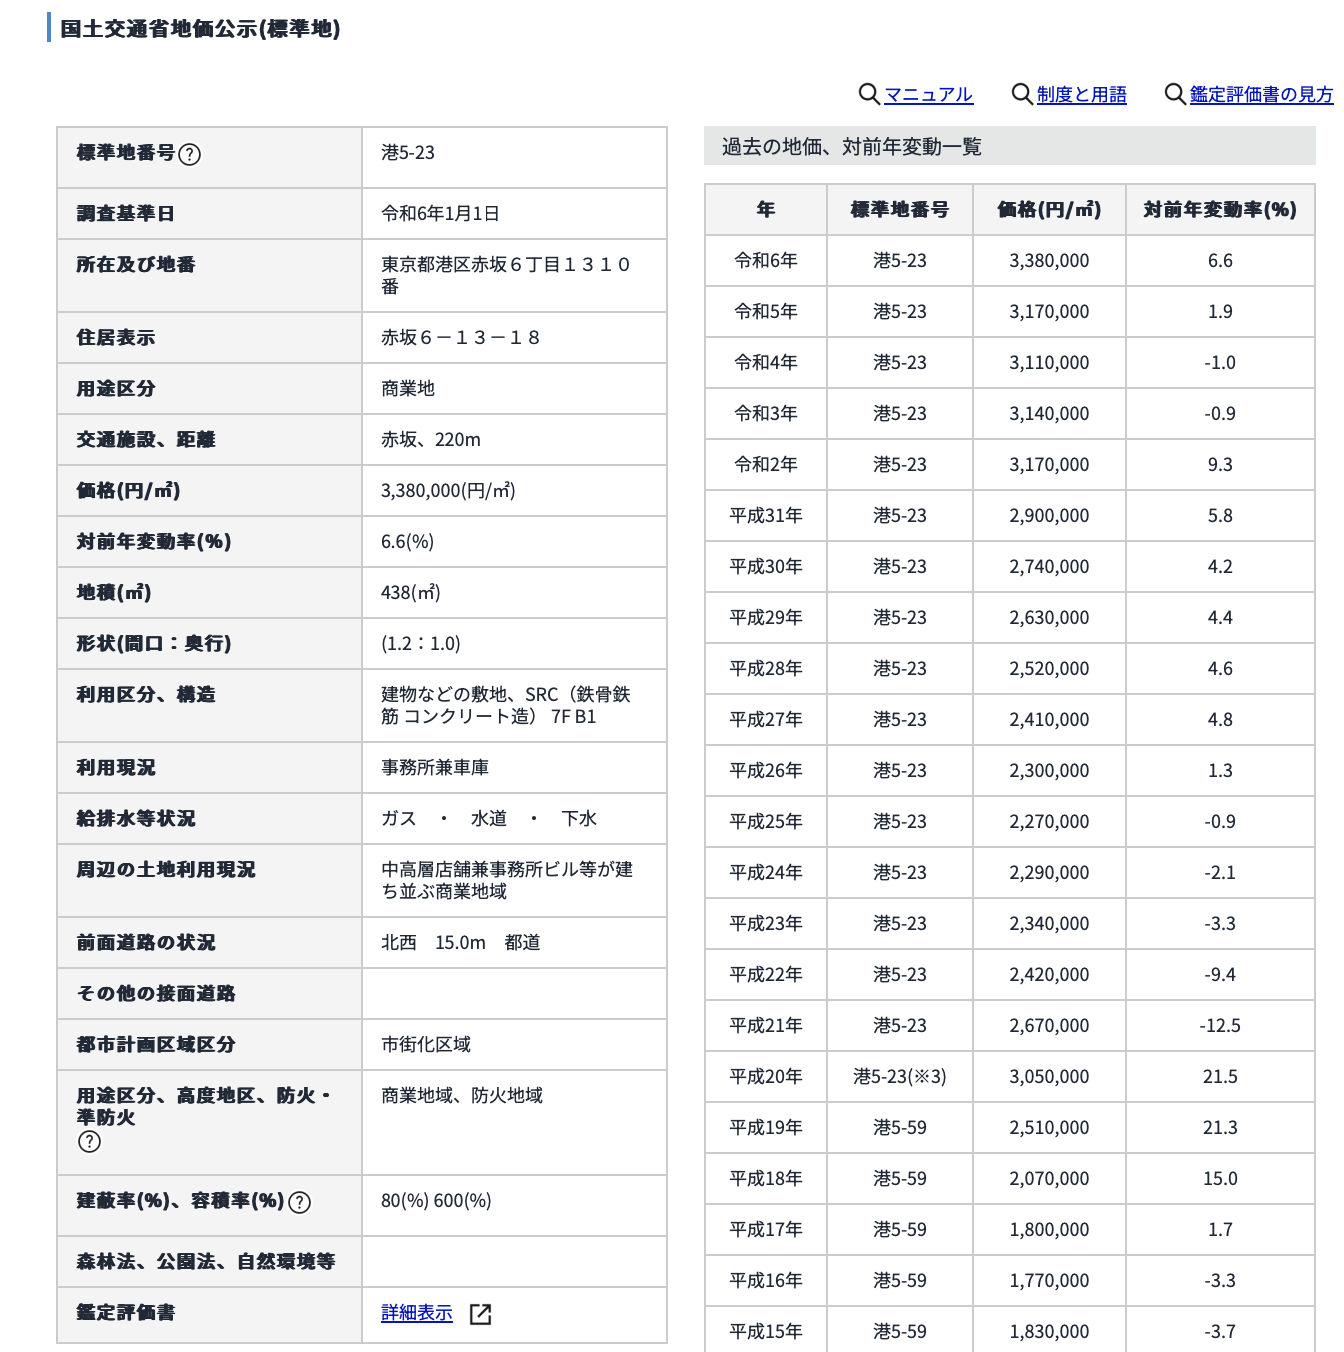Click the 市街化区域 value
The width and height of the screenshot is (1344, 1352).
coord(426,1045)
